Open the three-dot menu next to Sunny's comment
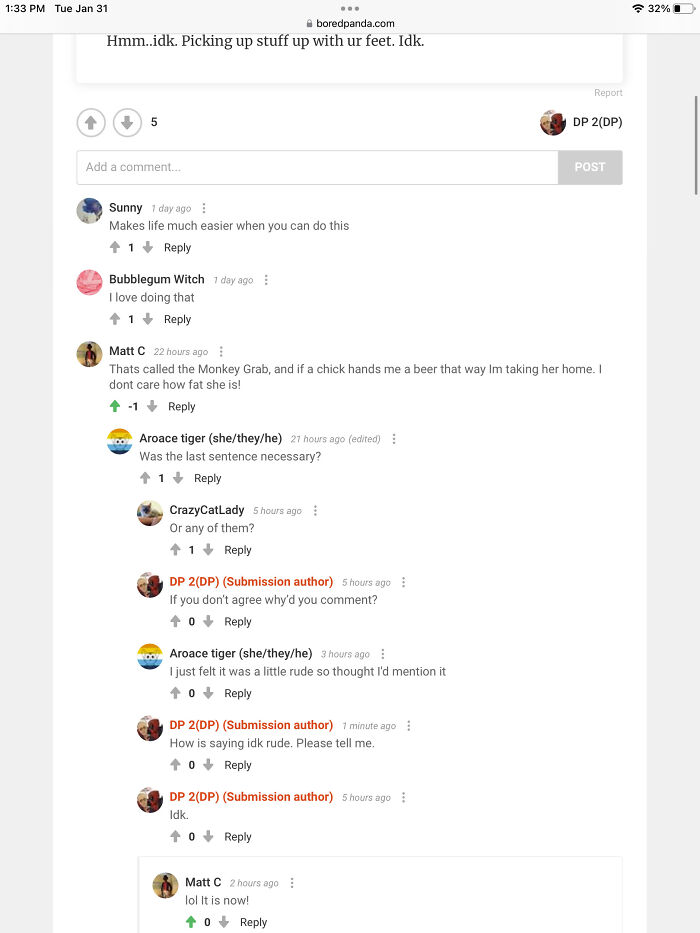700x933 pixels. 204,208
